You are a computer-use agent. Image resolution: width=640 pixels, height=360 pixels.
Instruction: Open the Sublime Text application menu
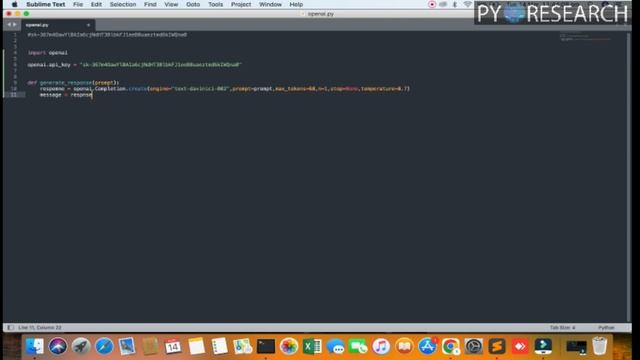(x=46, y=4)
